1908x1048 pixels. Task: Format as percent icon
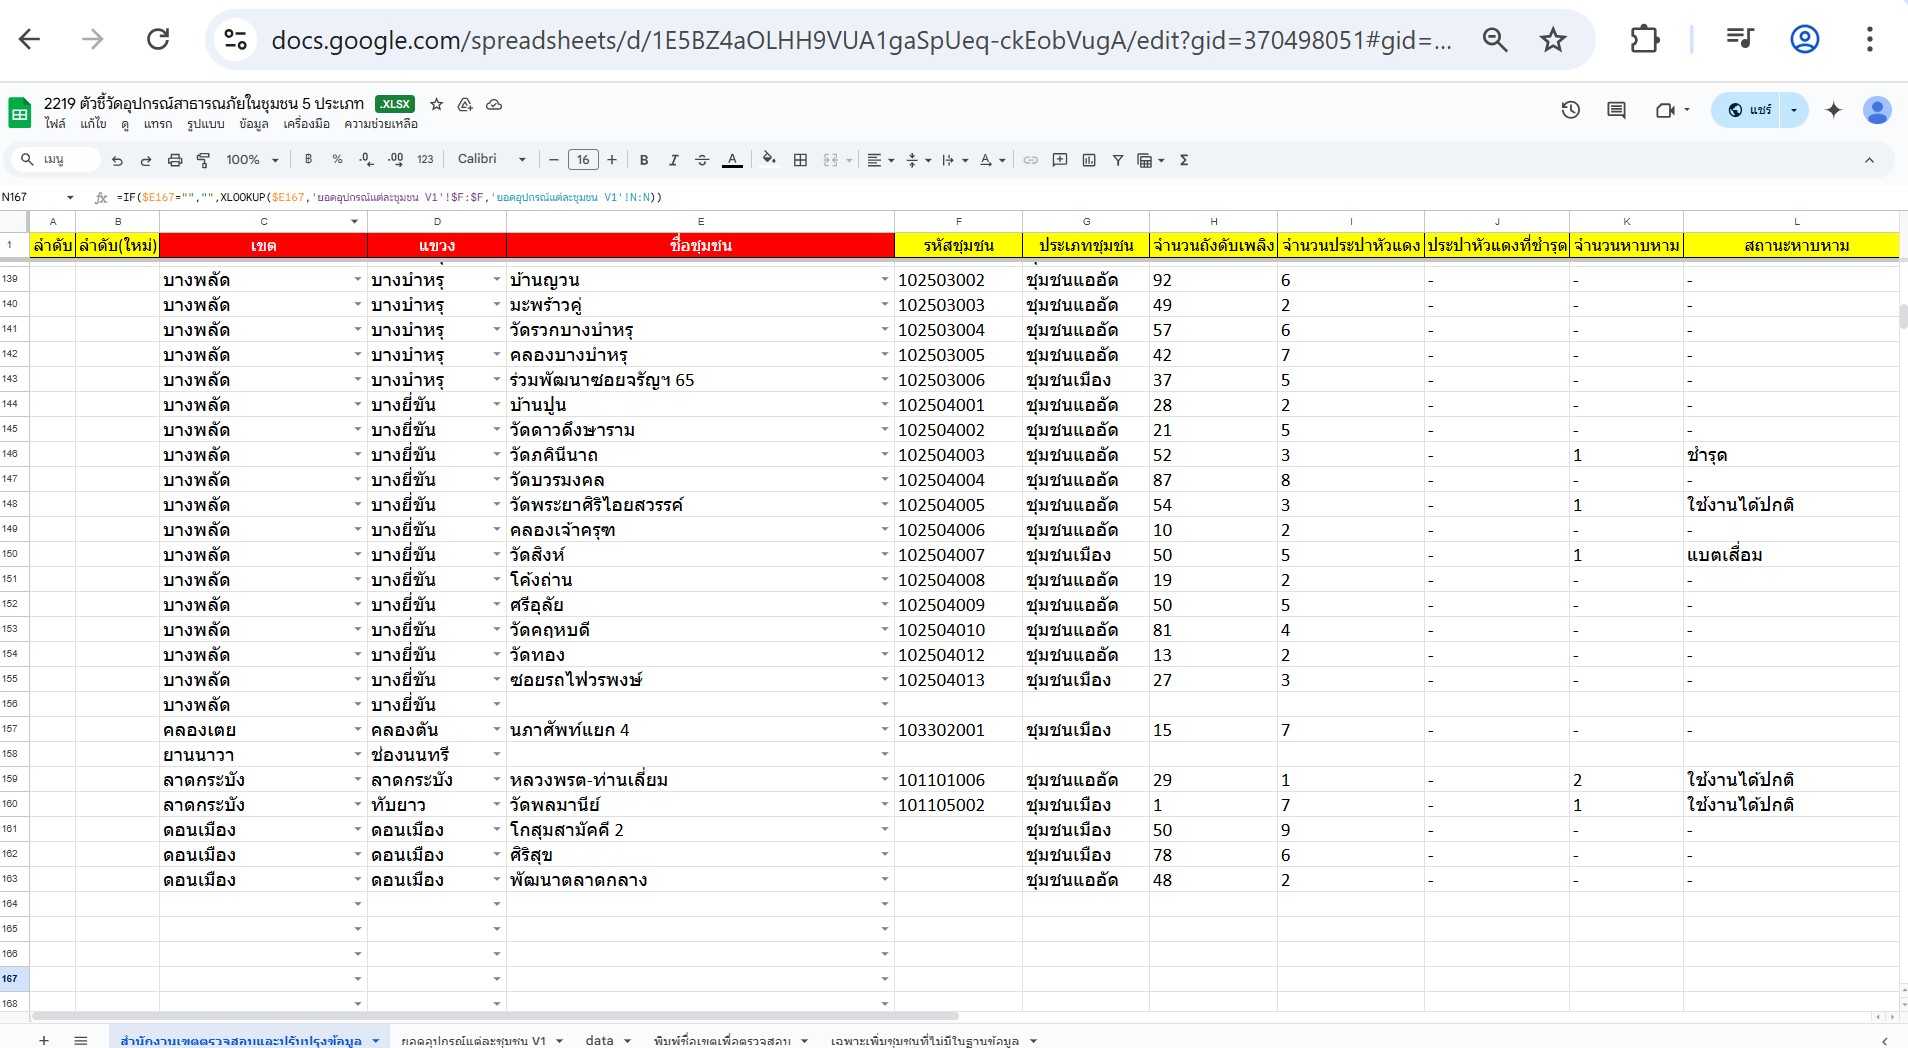pyautogui.click(x=337, y=159)
